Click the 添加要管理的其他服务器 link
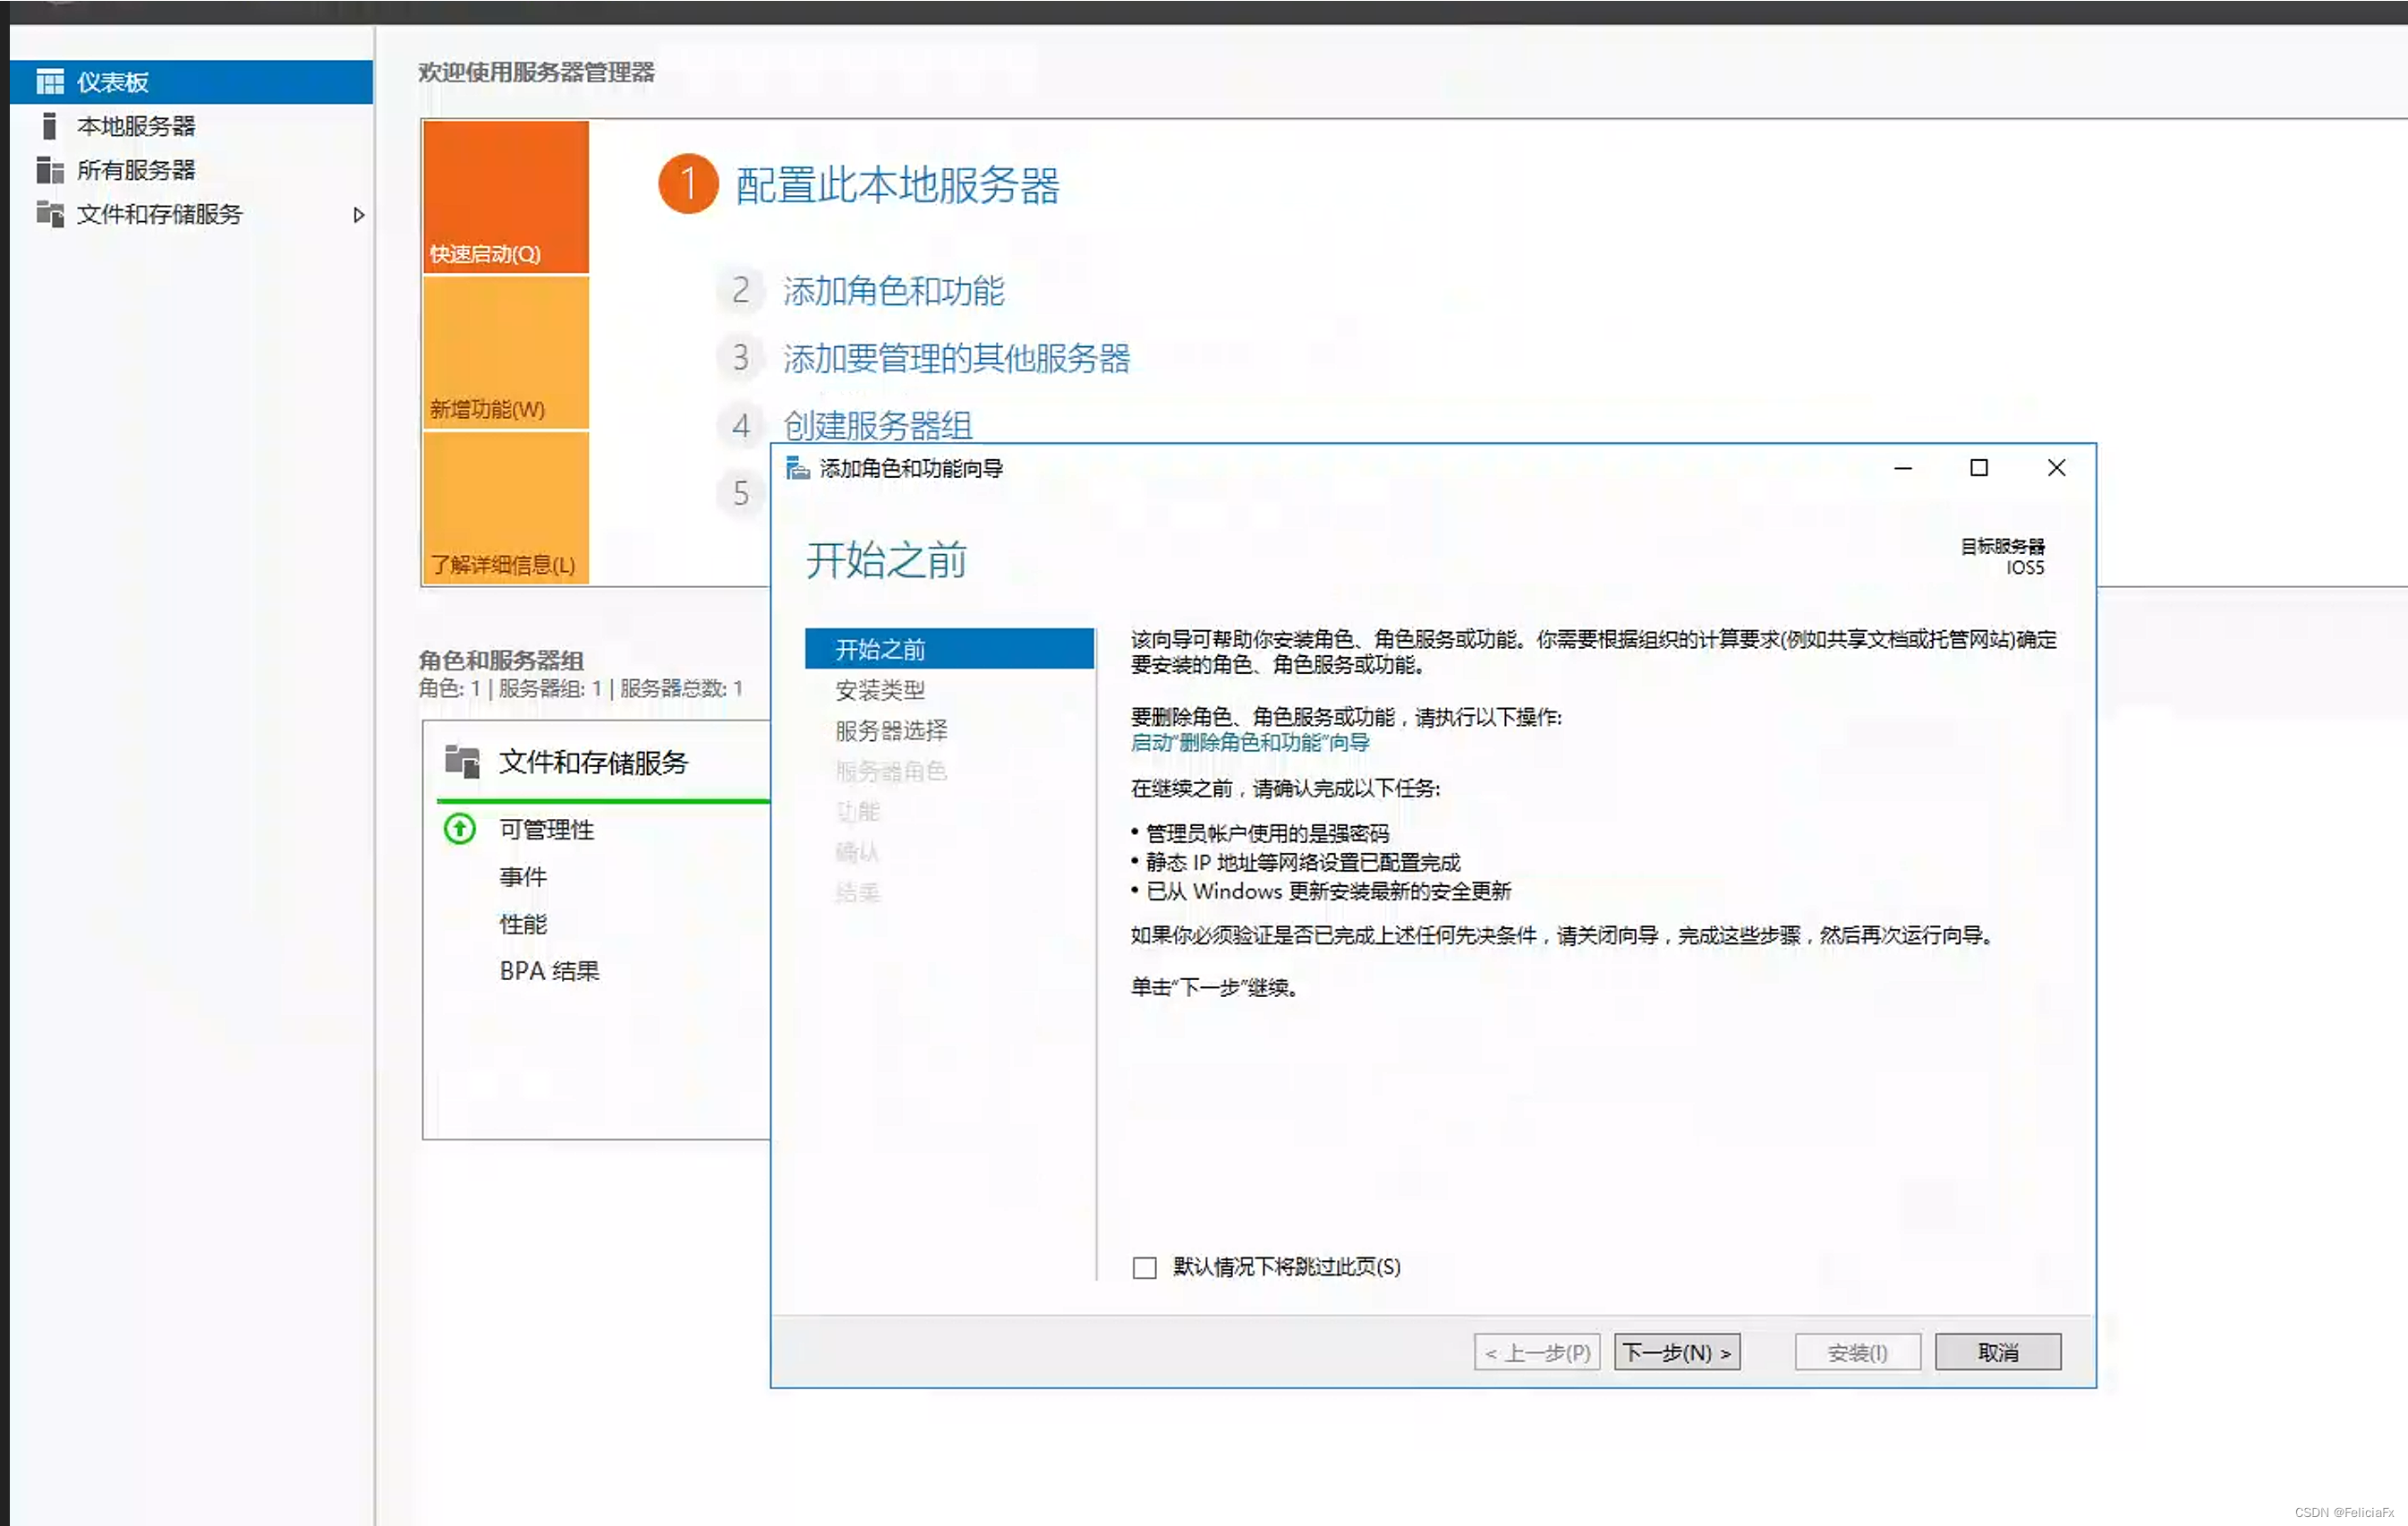 point(956,358)
